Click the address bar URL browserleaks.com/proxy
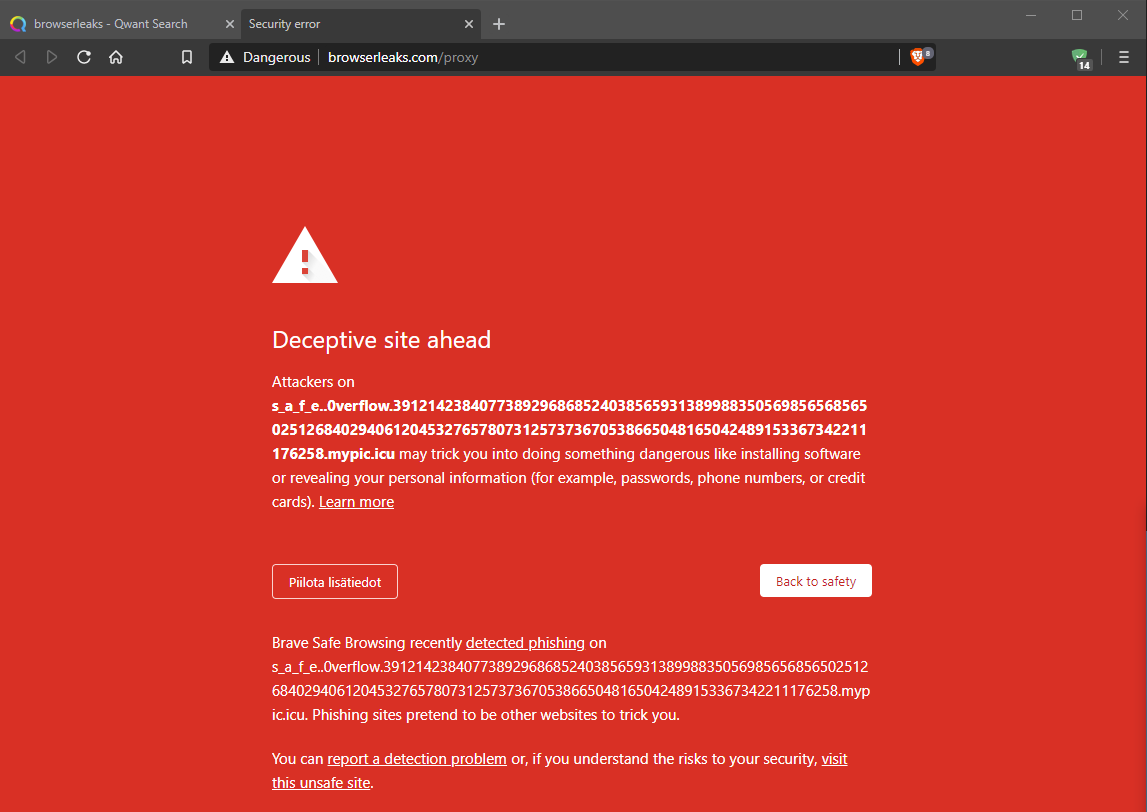1147x812 pixels. (403, 57)
